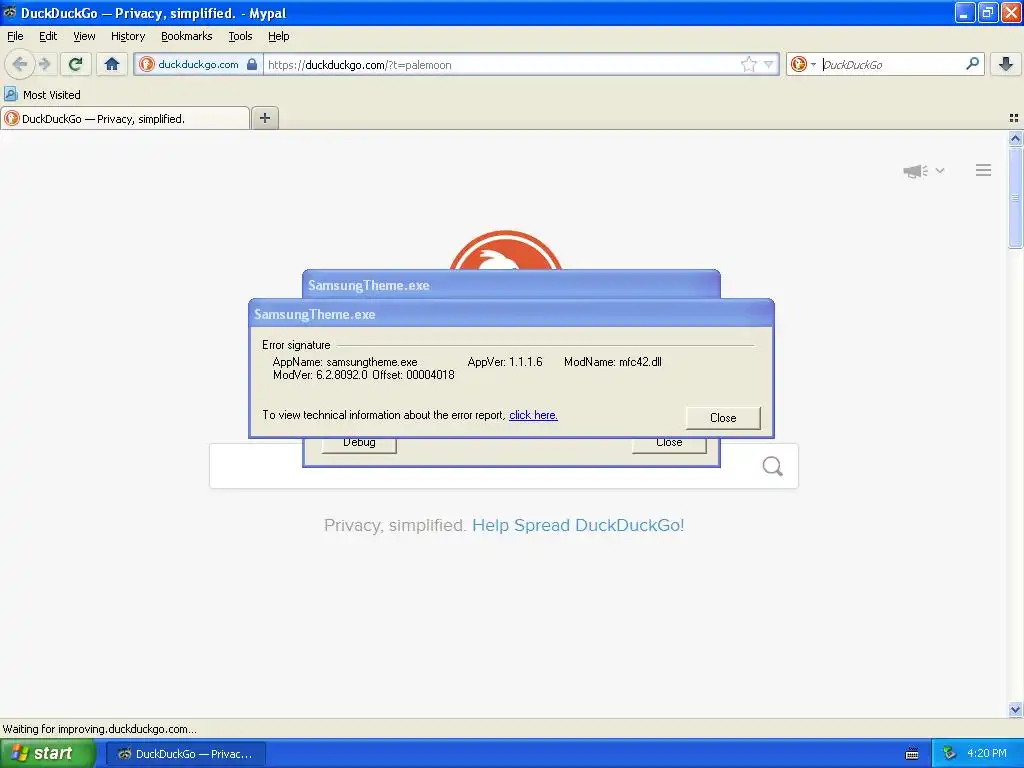Click the duckduckgo.com site identity badge

[199, 64]
